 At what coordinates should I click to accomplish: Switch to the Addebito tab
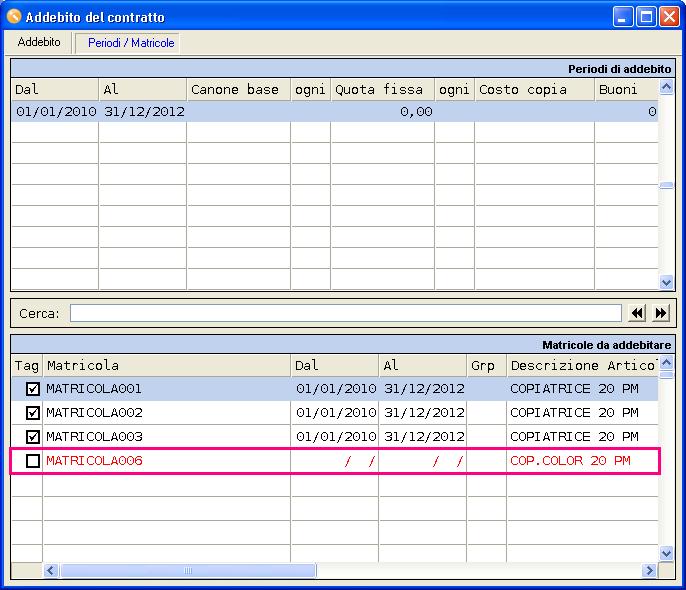tap(39, 43)
